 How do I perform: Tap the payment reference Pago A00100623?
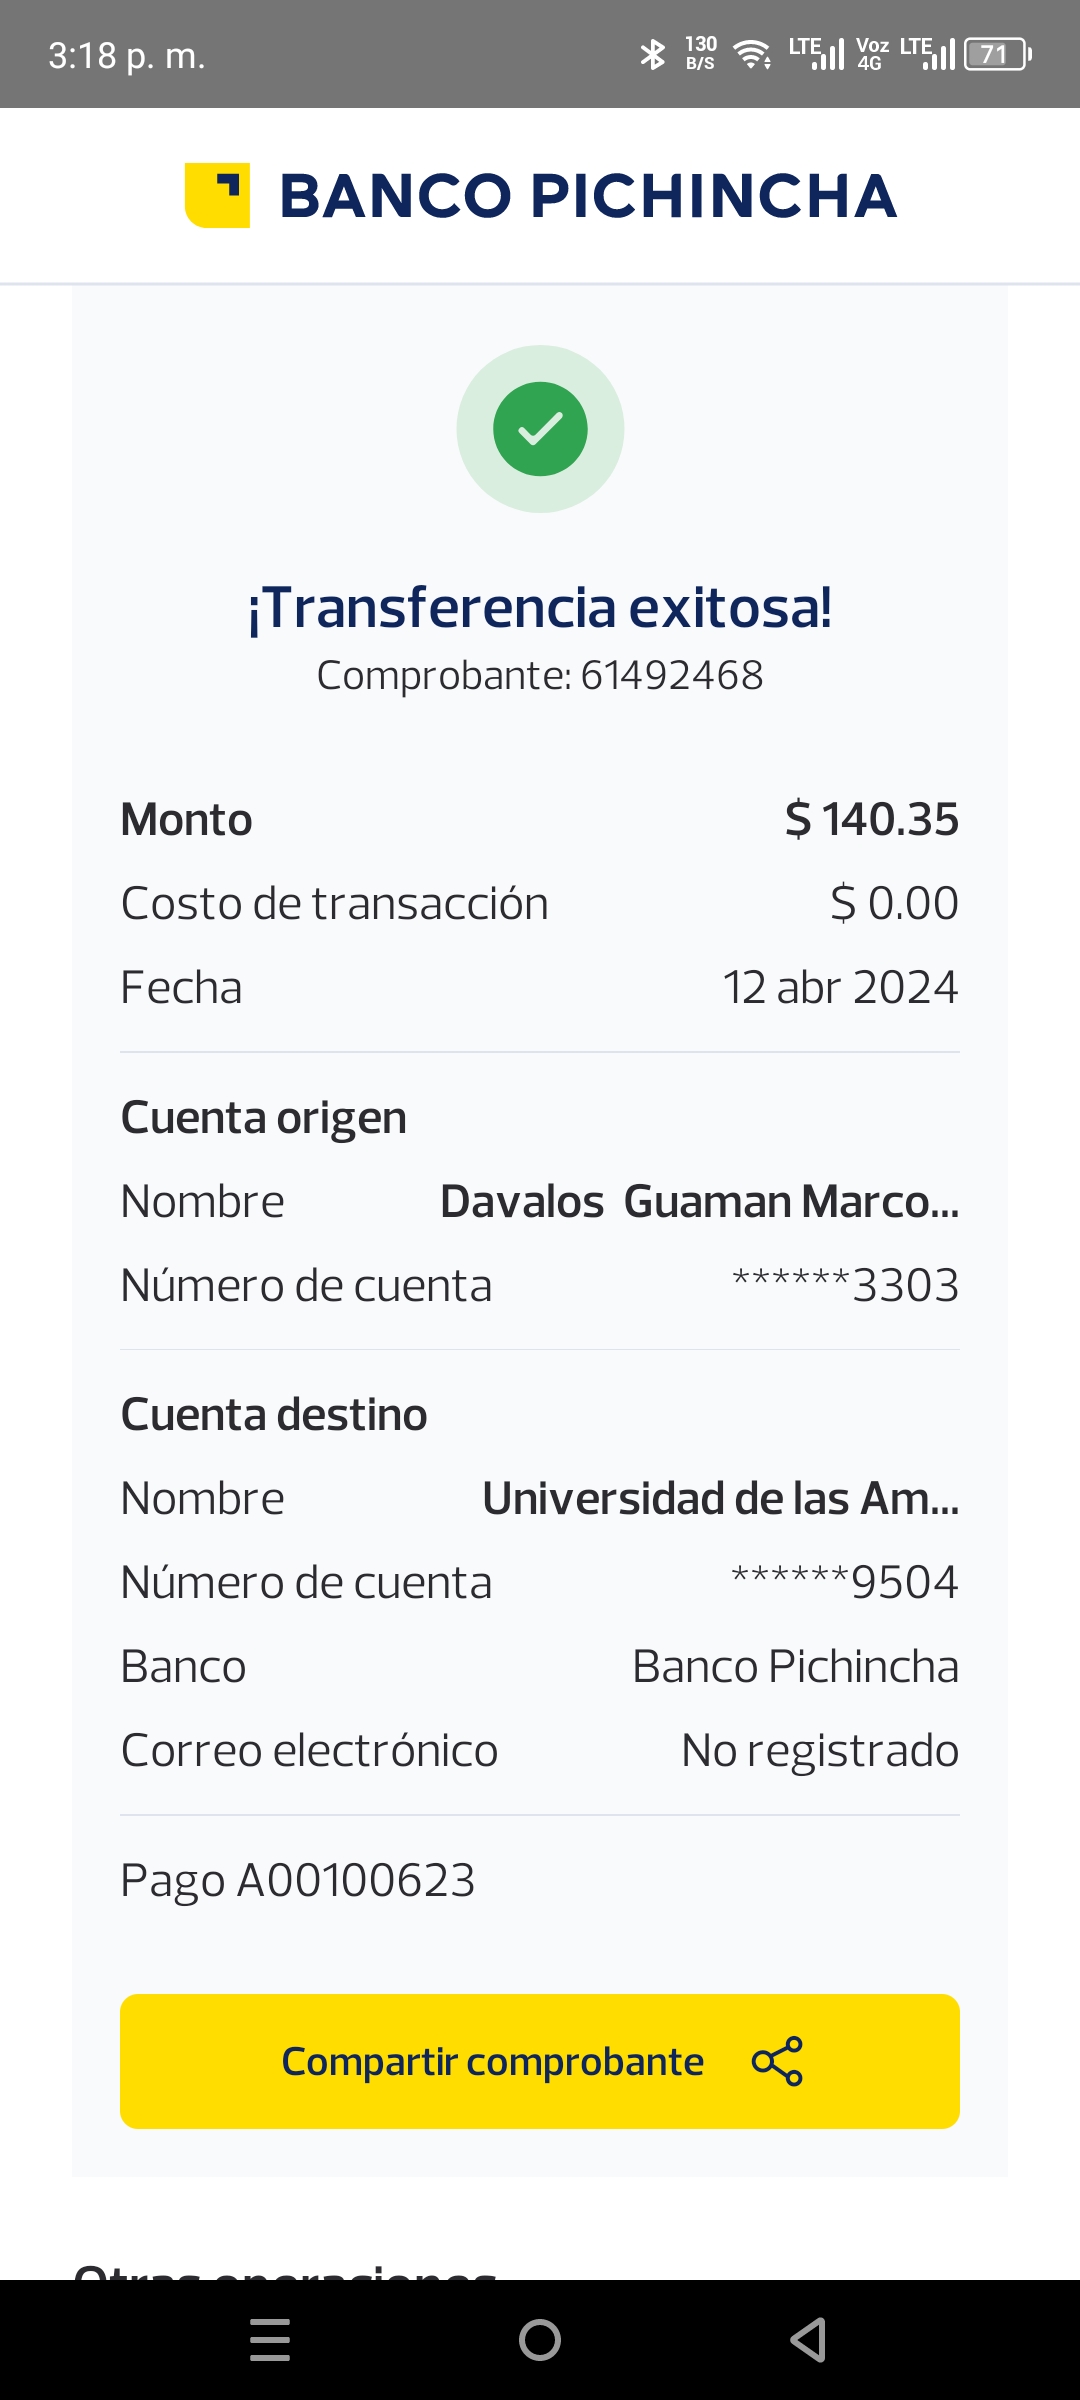point(298,1880)
